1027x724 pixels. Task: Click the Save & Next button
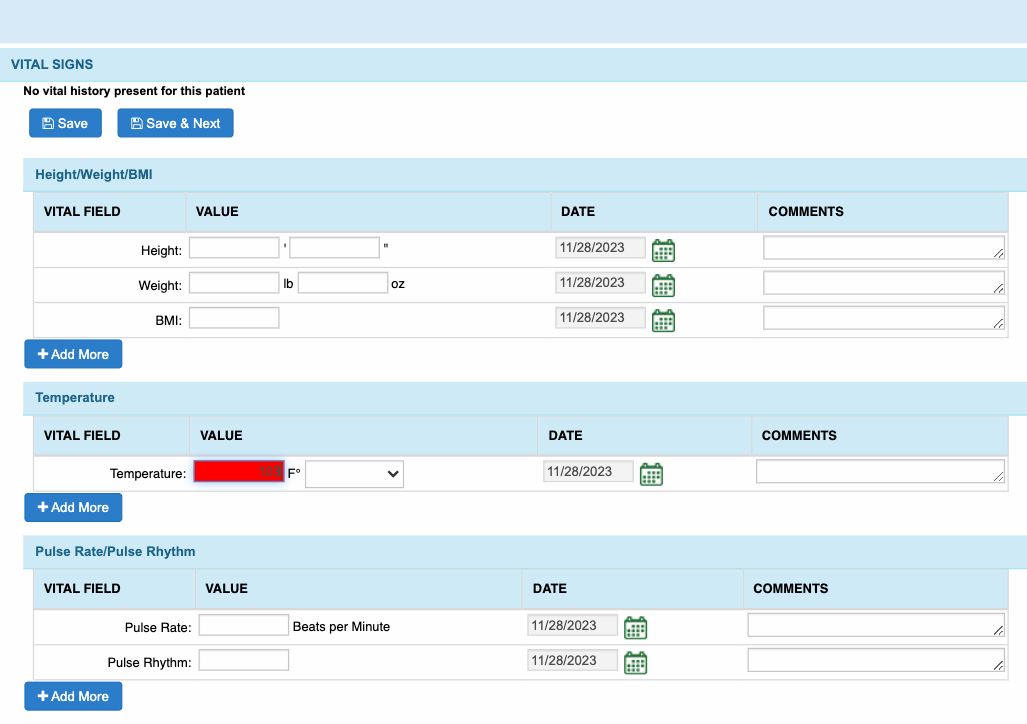tap(175, 123)
